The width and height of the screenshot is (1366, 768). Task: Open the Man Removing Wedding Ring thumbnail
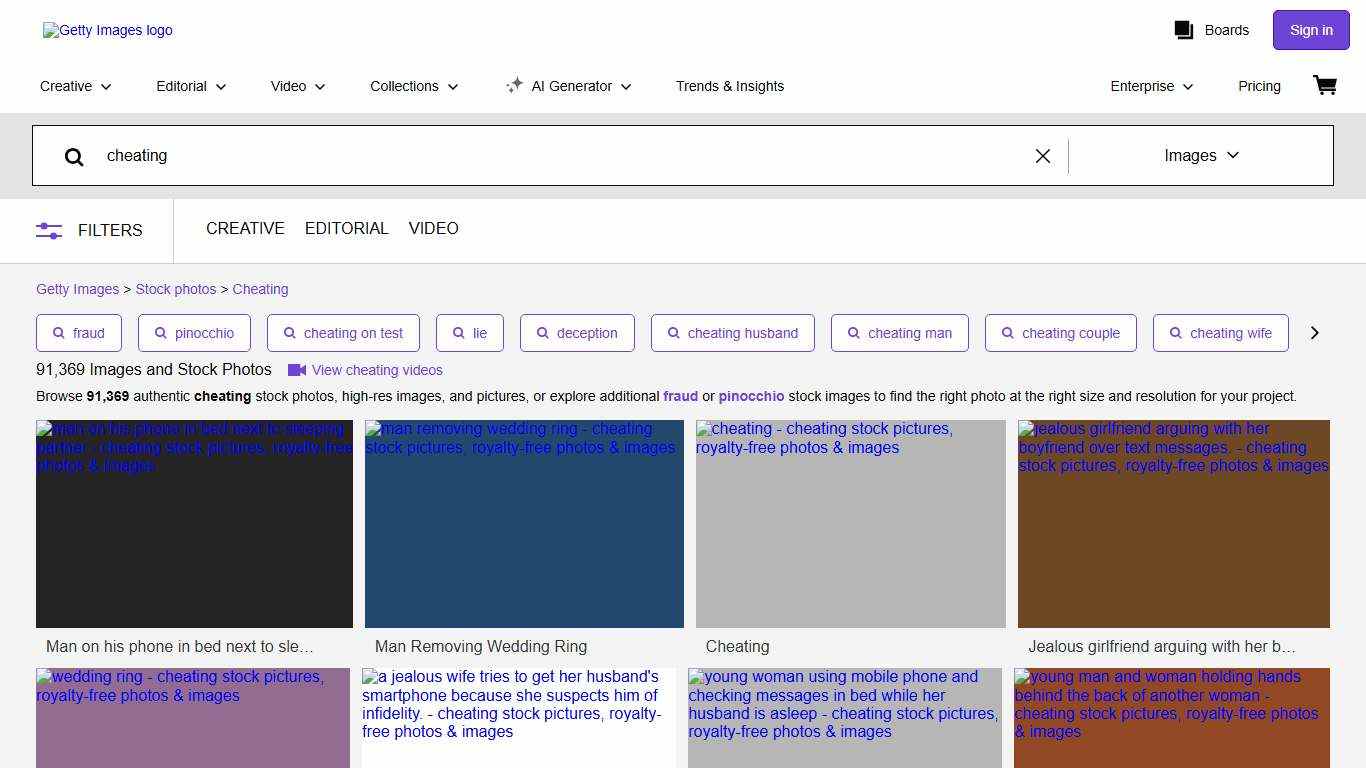[x=524, y=524]
